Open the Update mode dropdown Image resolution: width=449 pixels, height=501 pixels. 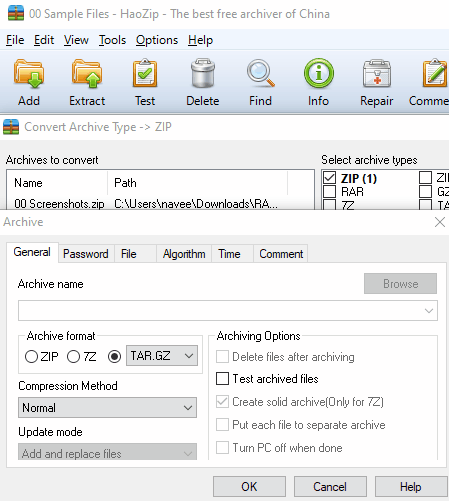(107, 452)
